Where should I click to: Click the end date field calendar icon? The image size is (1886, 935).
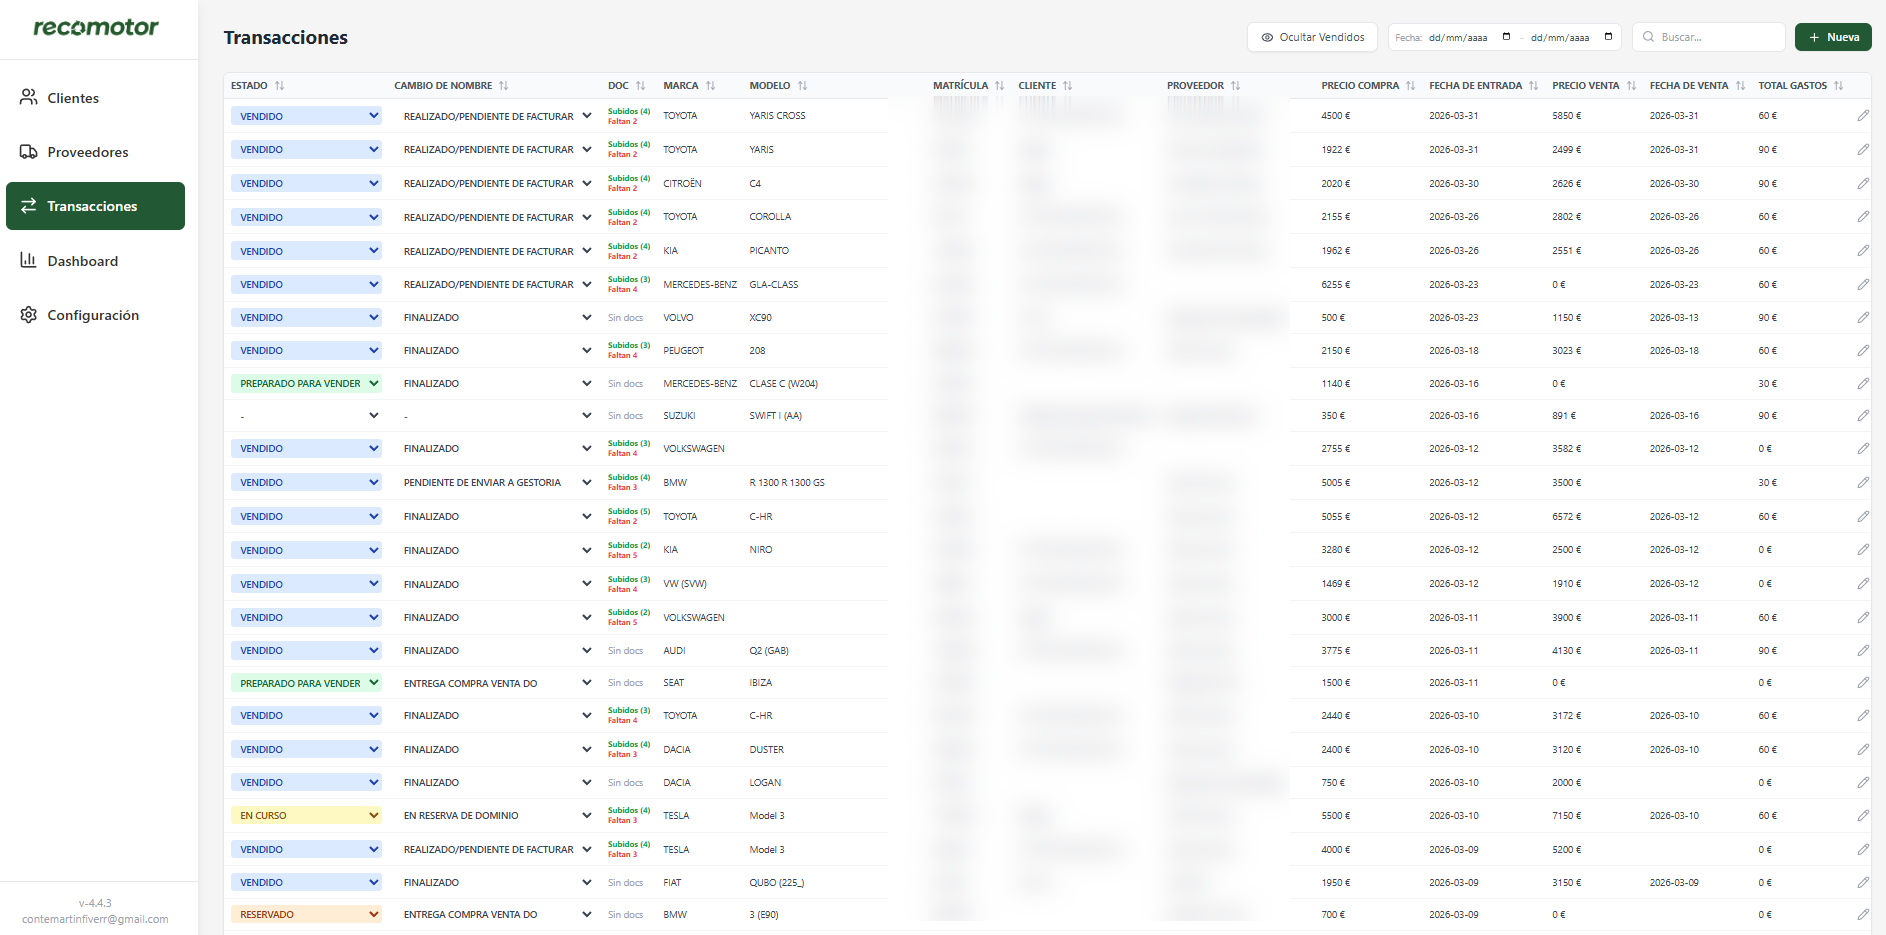tap(1608, 37)
